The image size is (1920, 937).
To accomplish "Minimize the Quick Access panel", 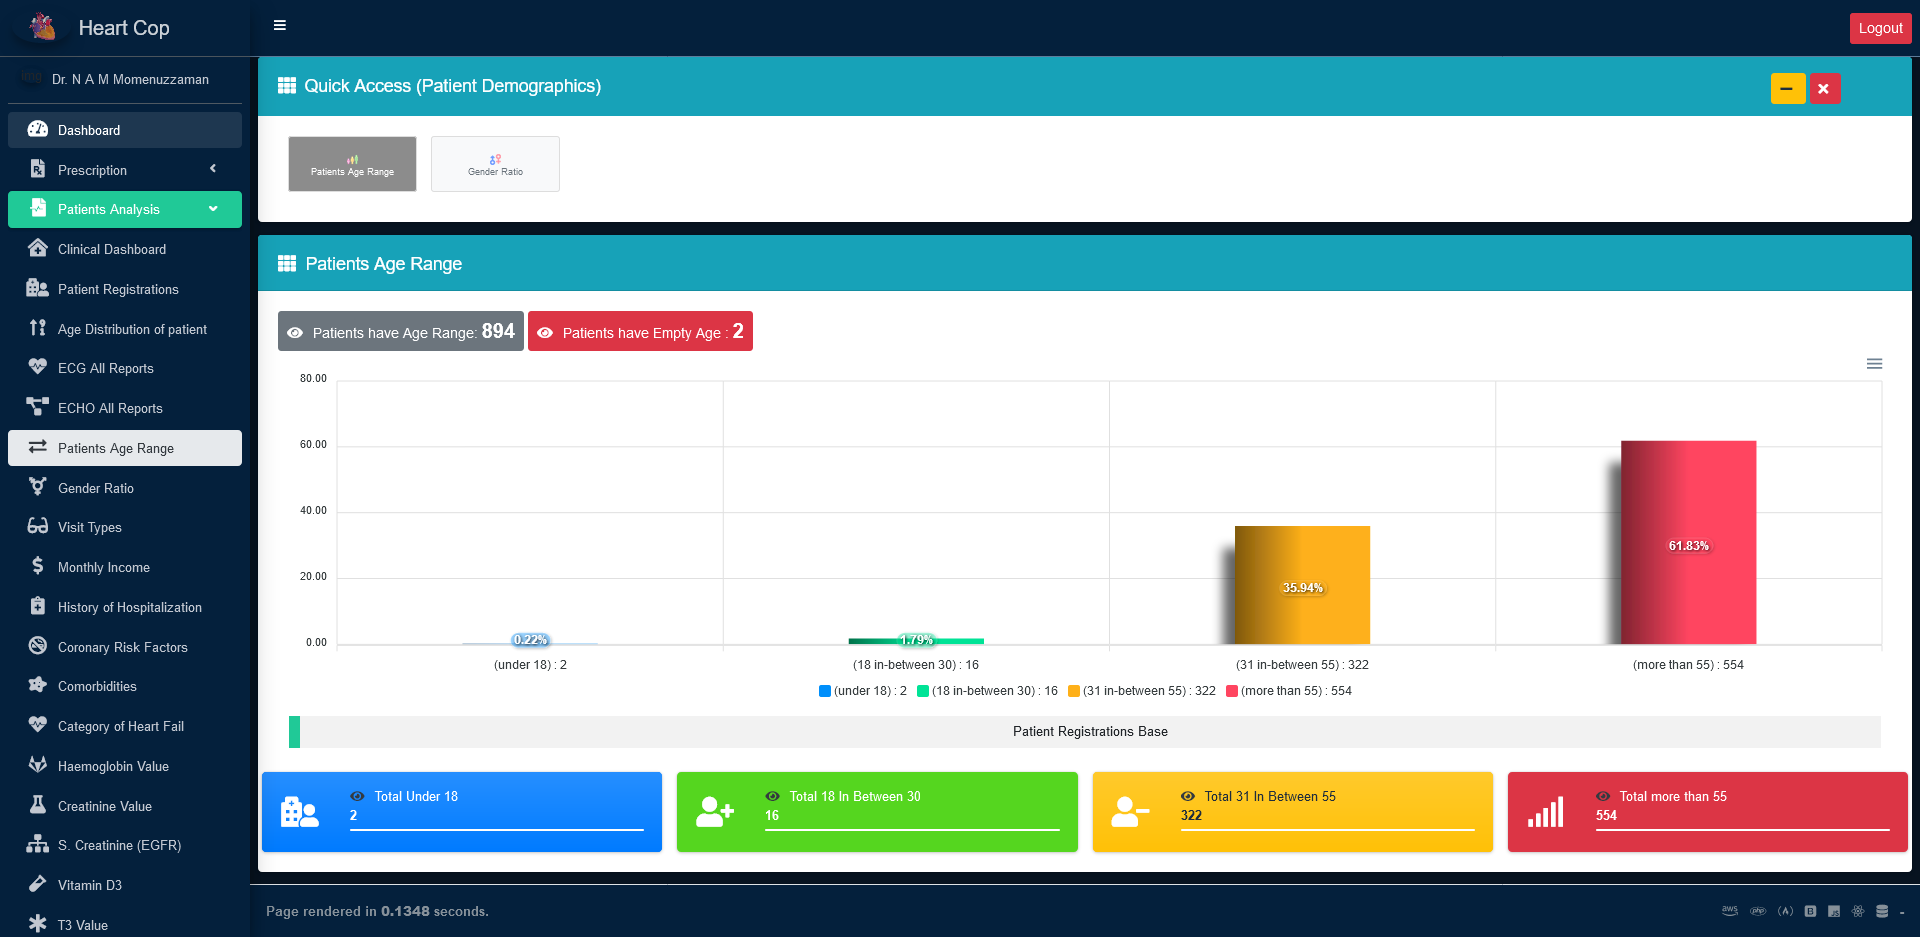I will click(x=1787, y=88).
